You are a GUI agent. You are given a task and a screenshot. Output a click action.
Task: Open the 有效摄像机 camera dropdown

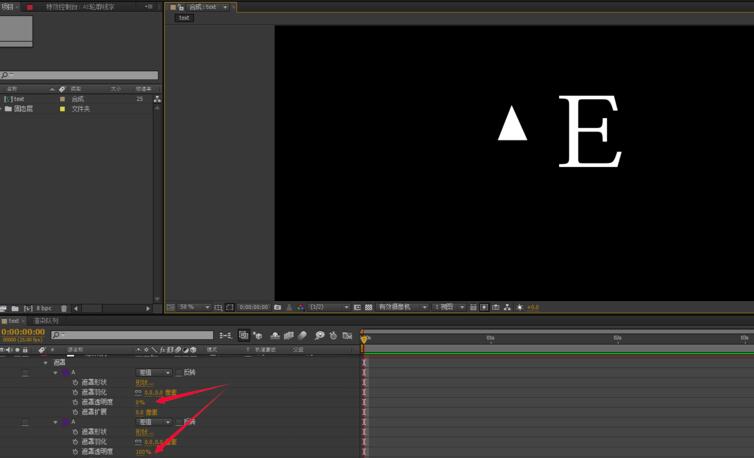pyautogui.click(x=402, y=307)
